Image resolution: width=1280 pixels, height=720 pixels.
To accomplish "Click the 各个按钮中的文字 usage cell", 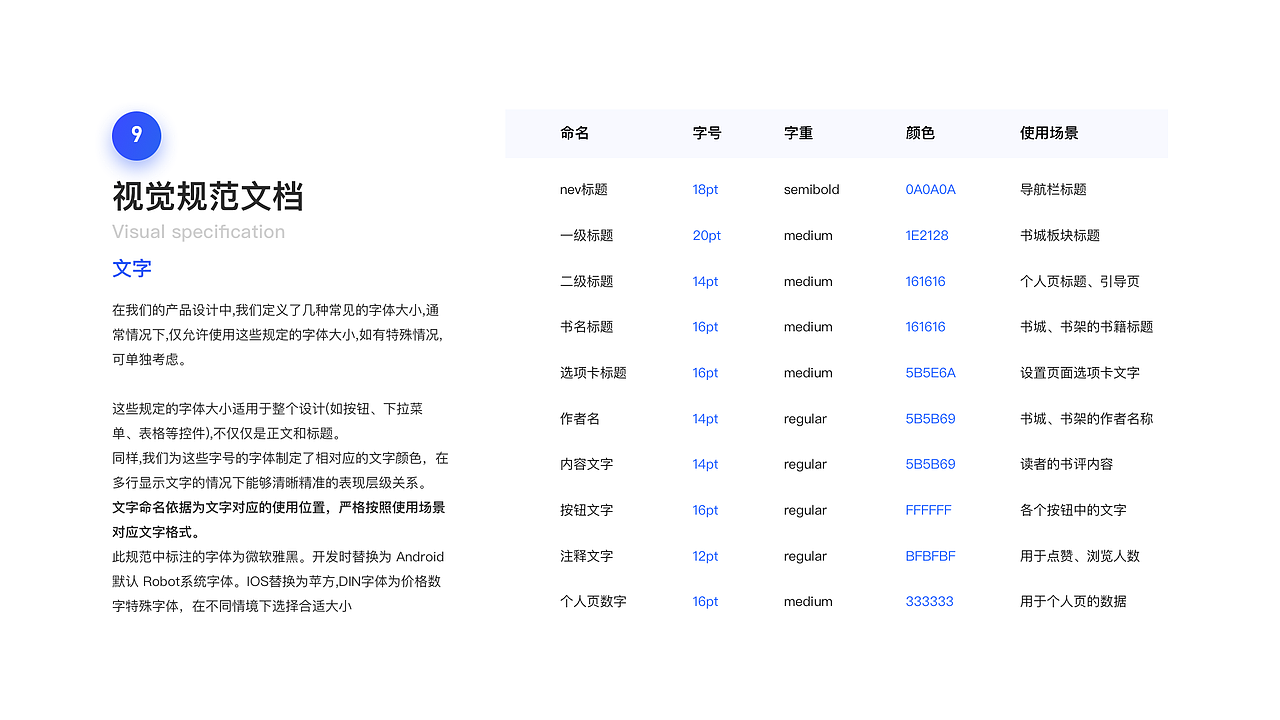I will (1073, 510).
